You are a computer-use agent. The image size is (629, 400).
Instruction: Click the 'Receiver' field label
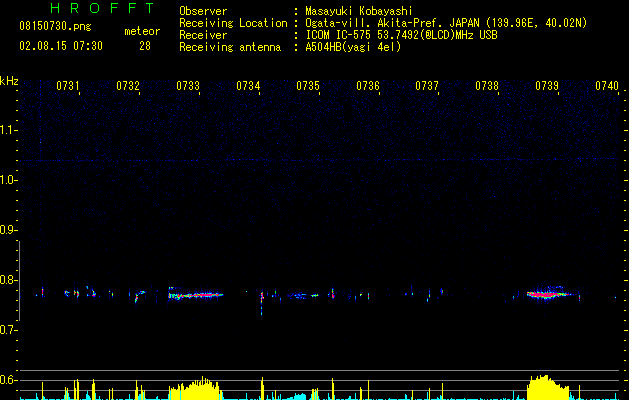point(203,35)
